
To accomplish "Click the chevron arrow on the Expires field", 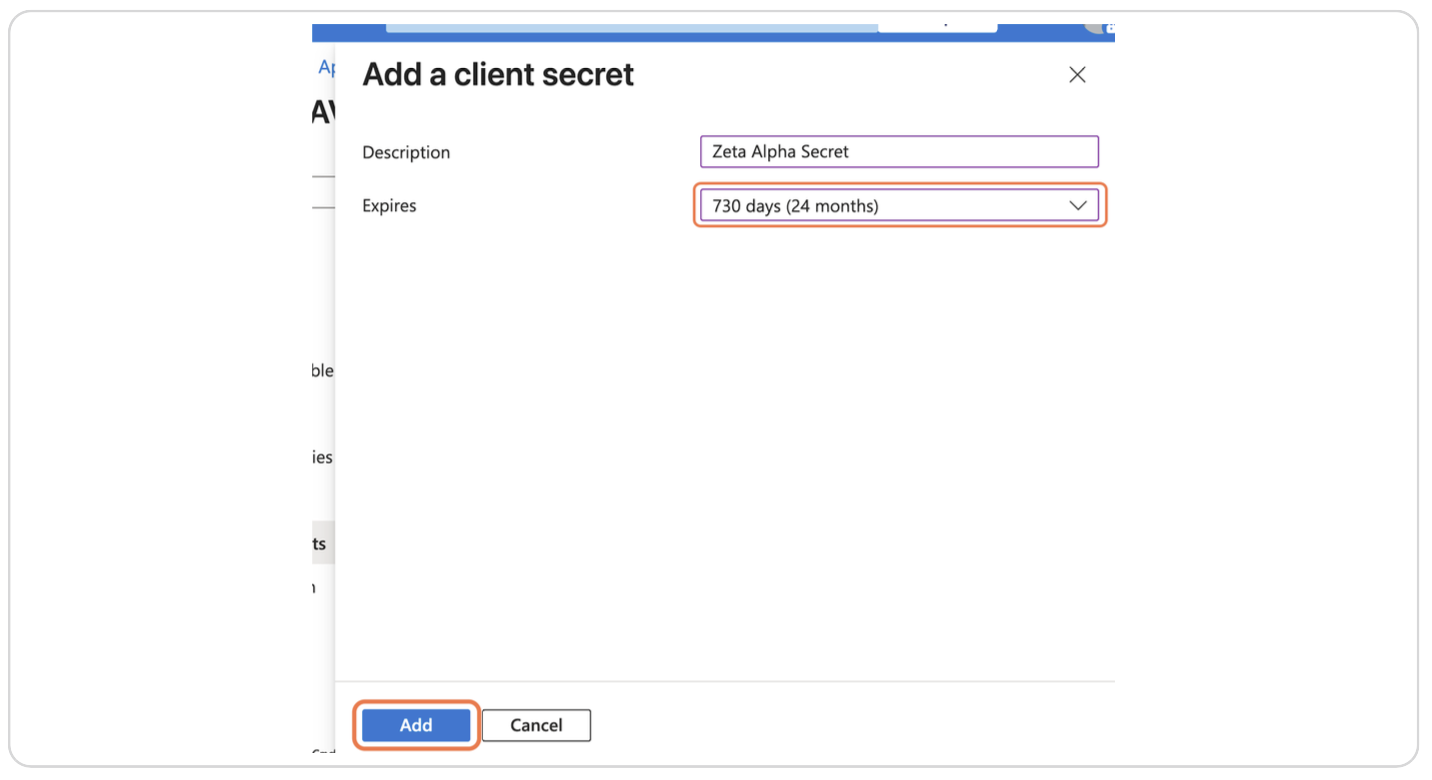I will pyautogui.click(x=1078, y=205).
